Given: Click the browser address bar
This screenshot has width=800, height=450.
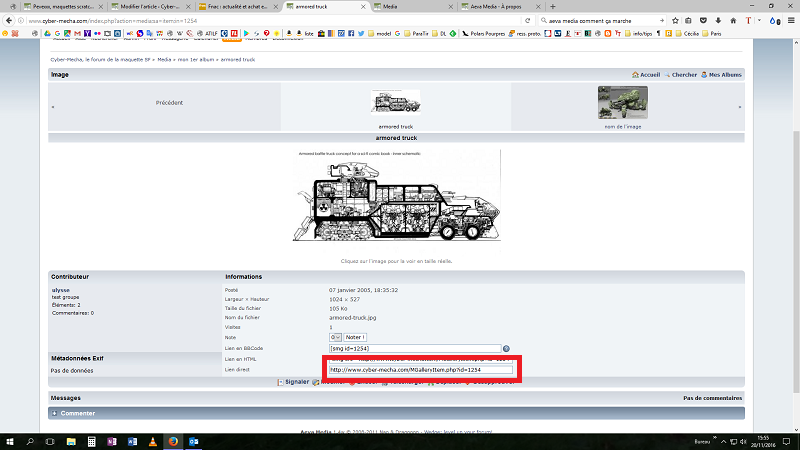Looking at the screenshot, I should [270, 20].
